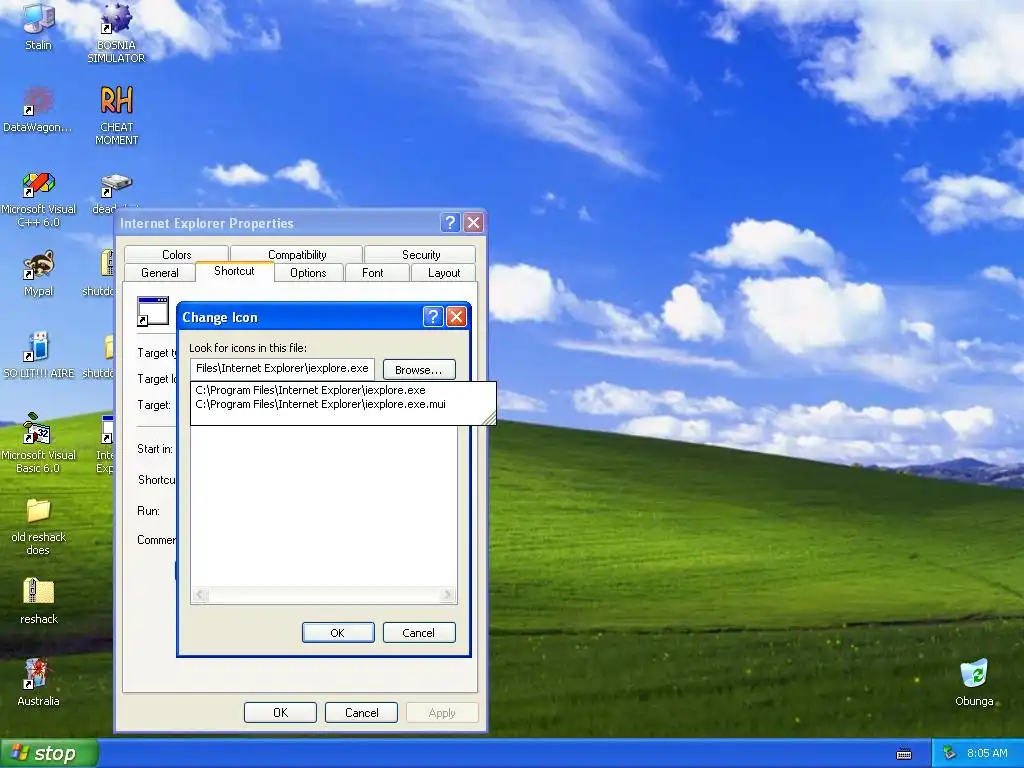Image resolution: width=1024 pixels, height=768 pixels.
Task: Switch to the General tab
Action: coord(159,273)
